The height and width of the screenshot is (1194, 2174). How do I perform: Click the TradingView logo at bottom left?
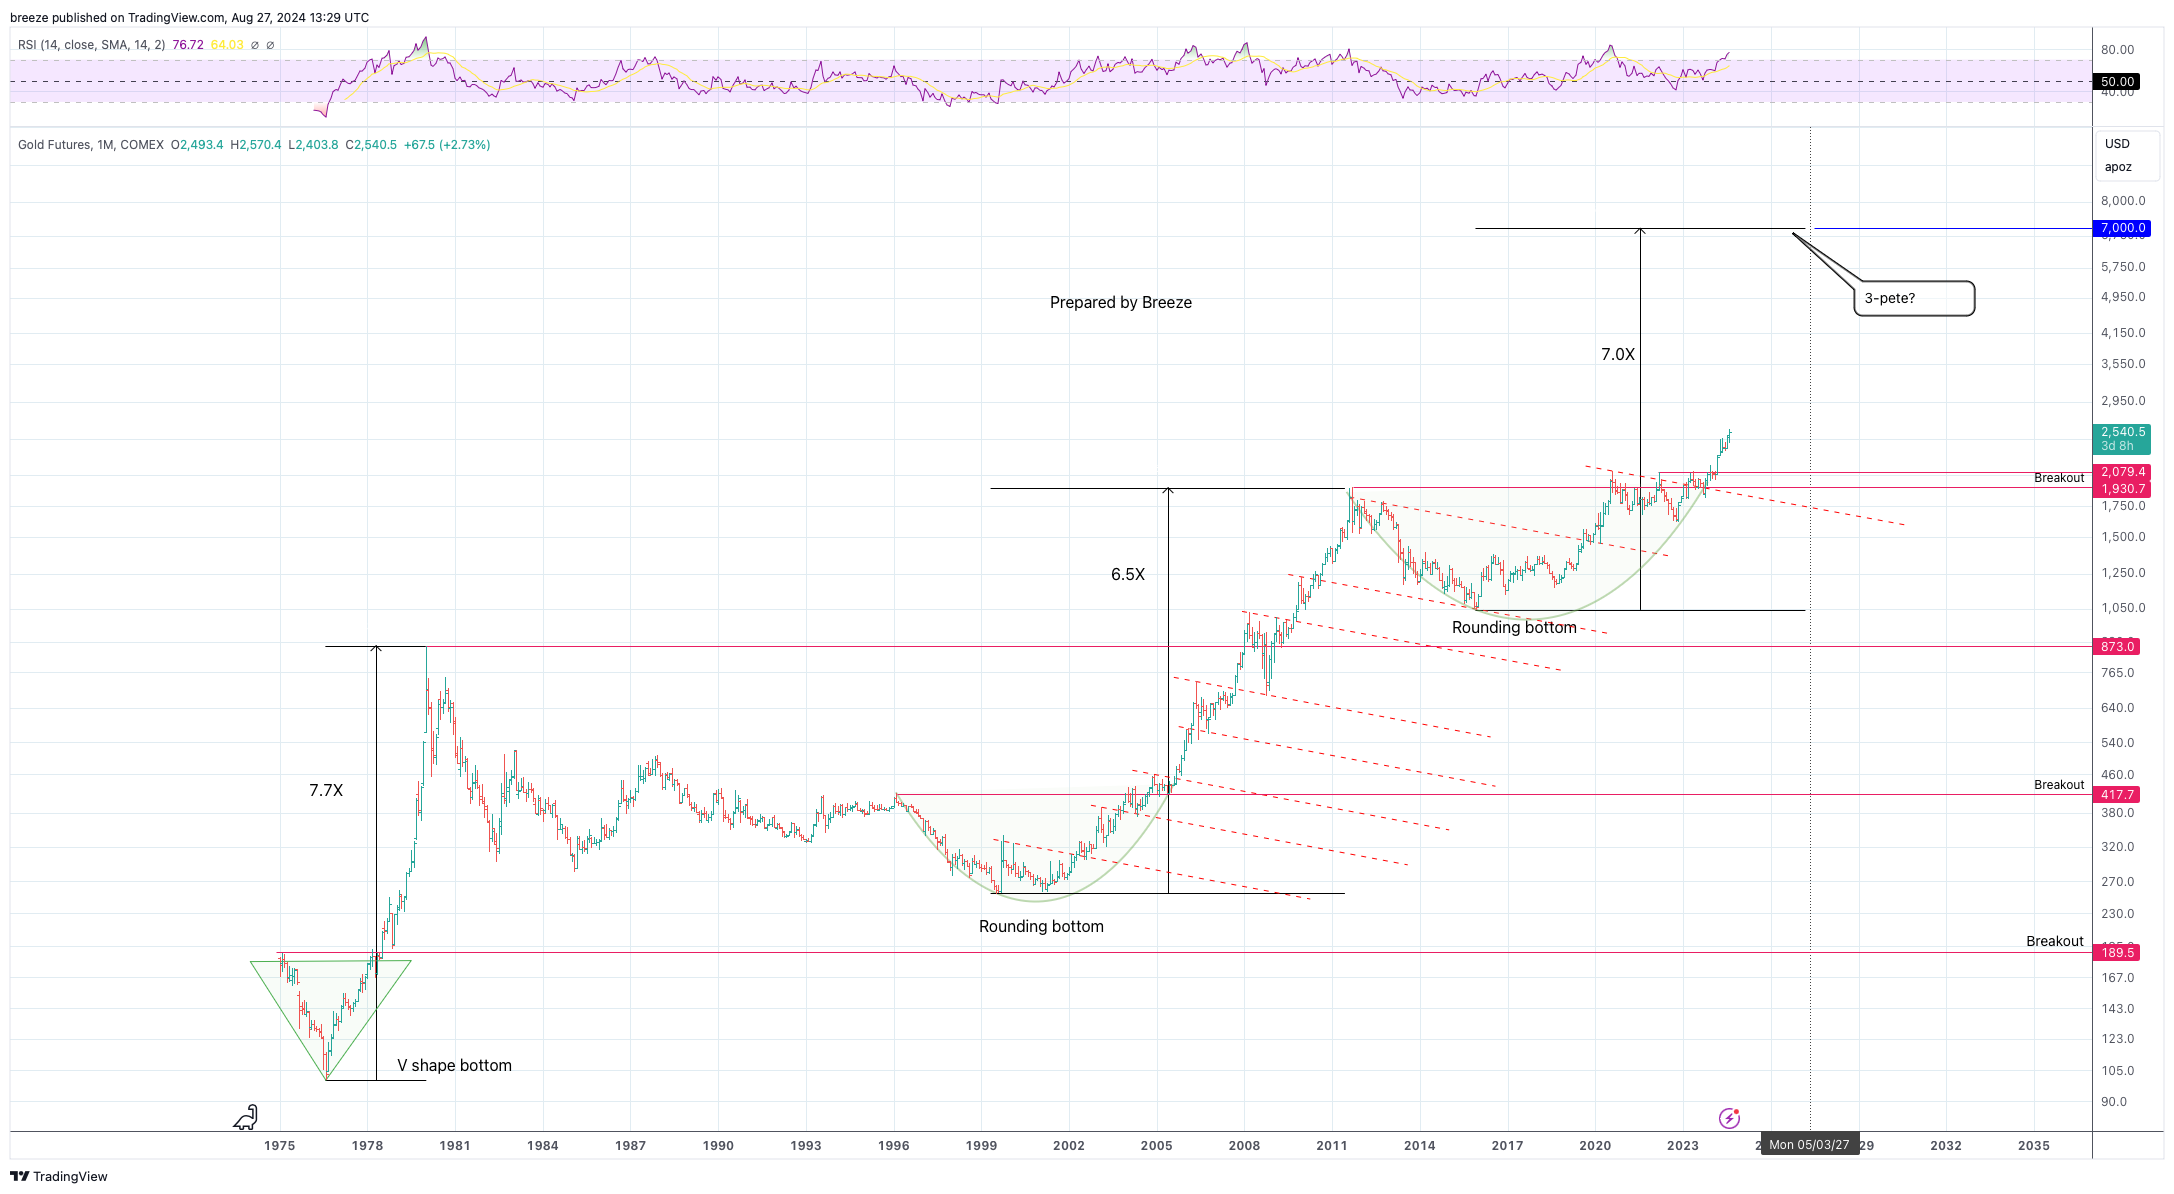[58, 1176]
